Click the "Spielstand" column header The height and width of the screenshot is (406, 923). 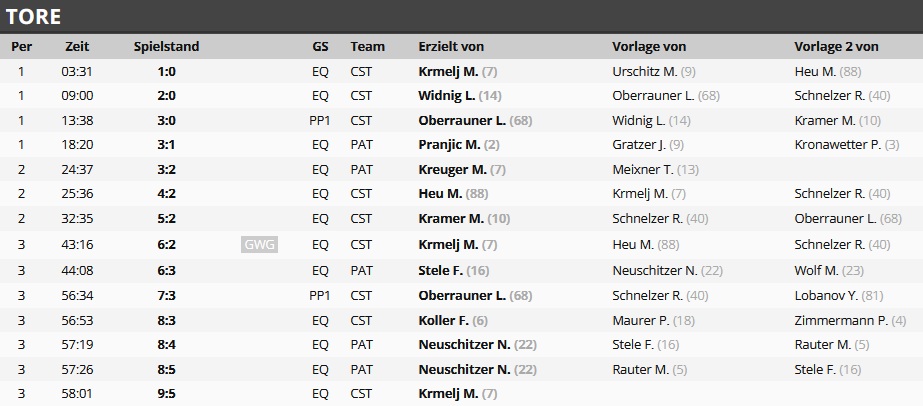166,47
